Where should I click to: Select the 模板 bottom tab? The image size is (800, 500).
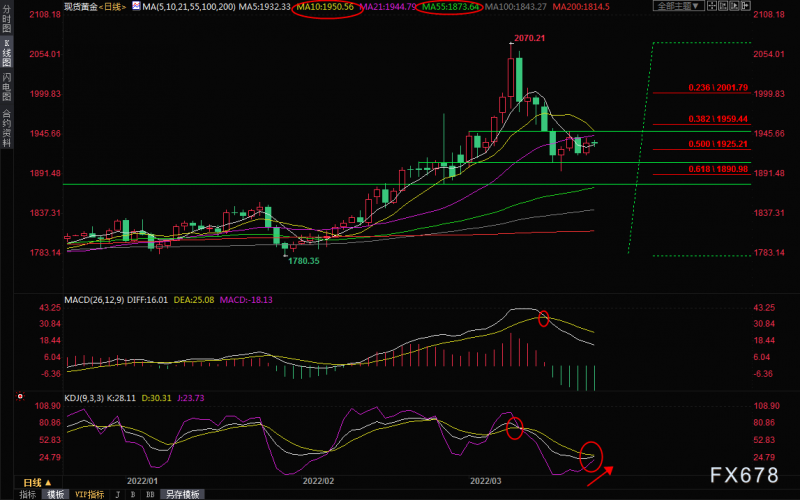pyautogui.click(x=55, y=494)
